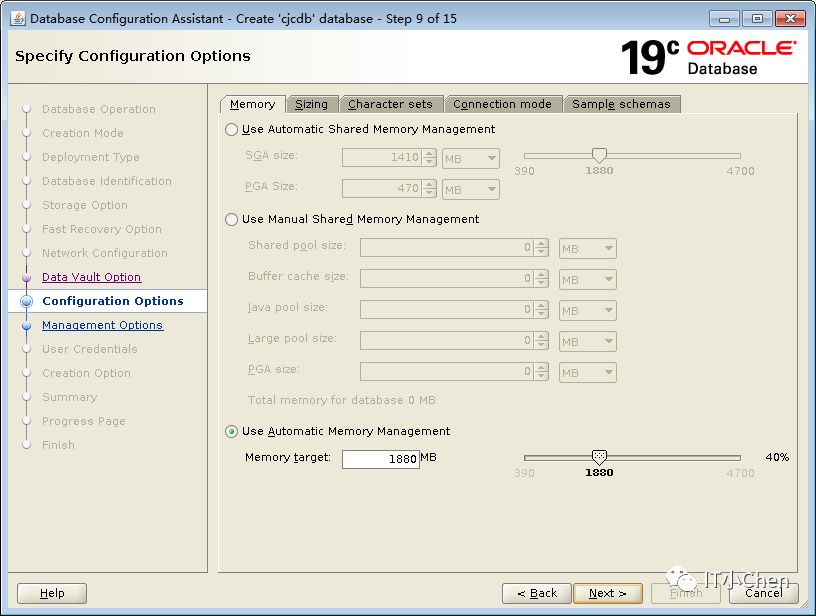Screen dimensions: 816x616
Task: Click the Memory target input field
Action: pos(381,459)
